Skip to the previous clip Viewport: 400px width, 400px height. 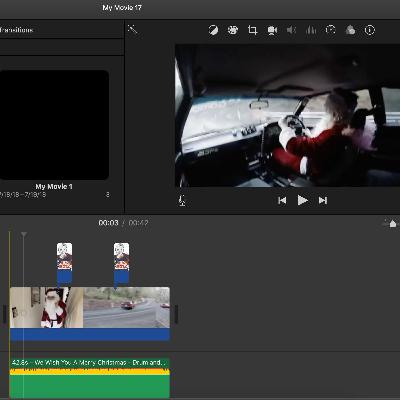point(282,200)
